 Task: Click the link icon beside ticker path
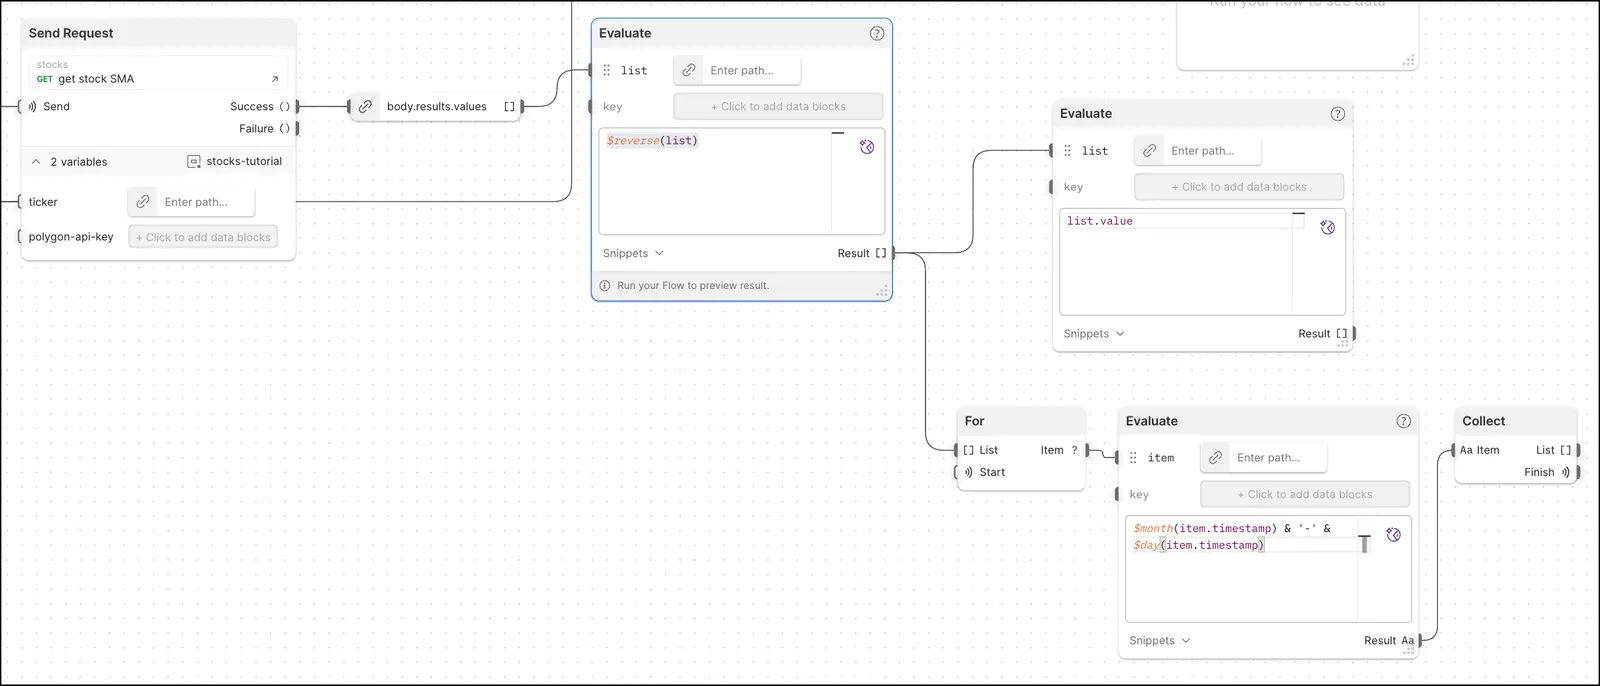click(x=143, y=202)
